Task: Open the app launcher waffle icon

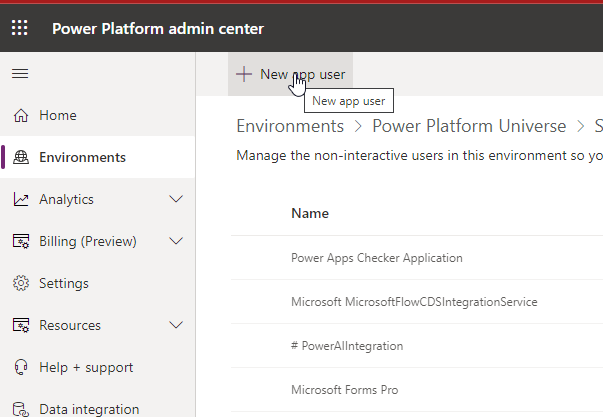Action: (20, 28)
